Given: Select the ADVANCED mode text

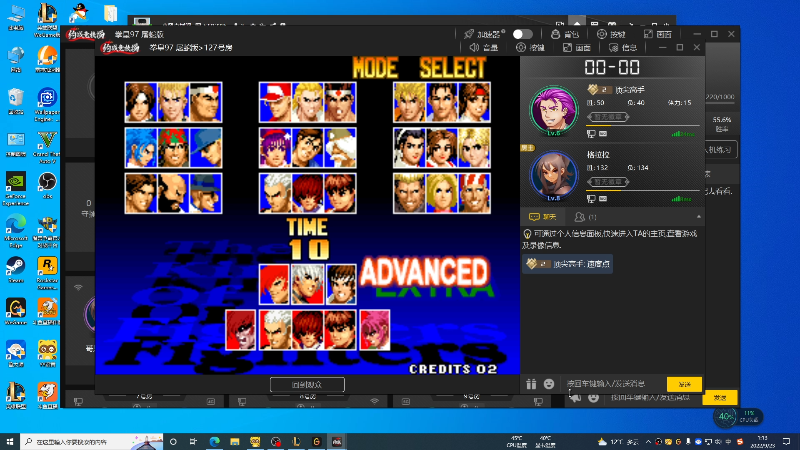Looking at the screenshot, I should pos(424,272).
